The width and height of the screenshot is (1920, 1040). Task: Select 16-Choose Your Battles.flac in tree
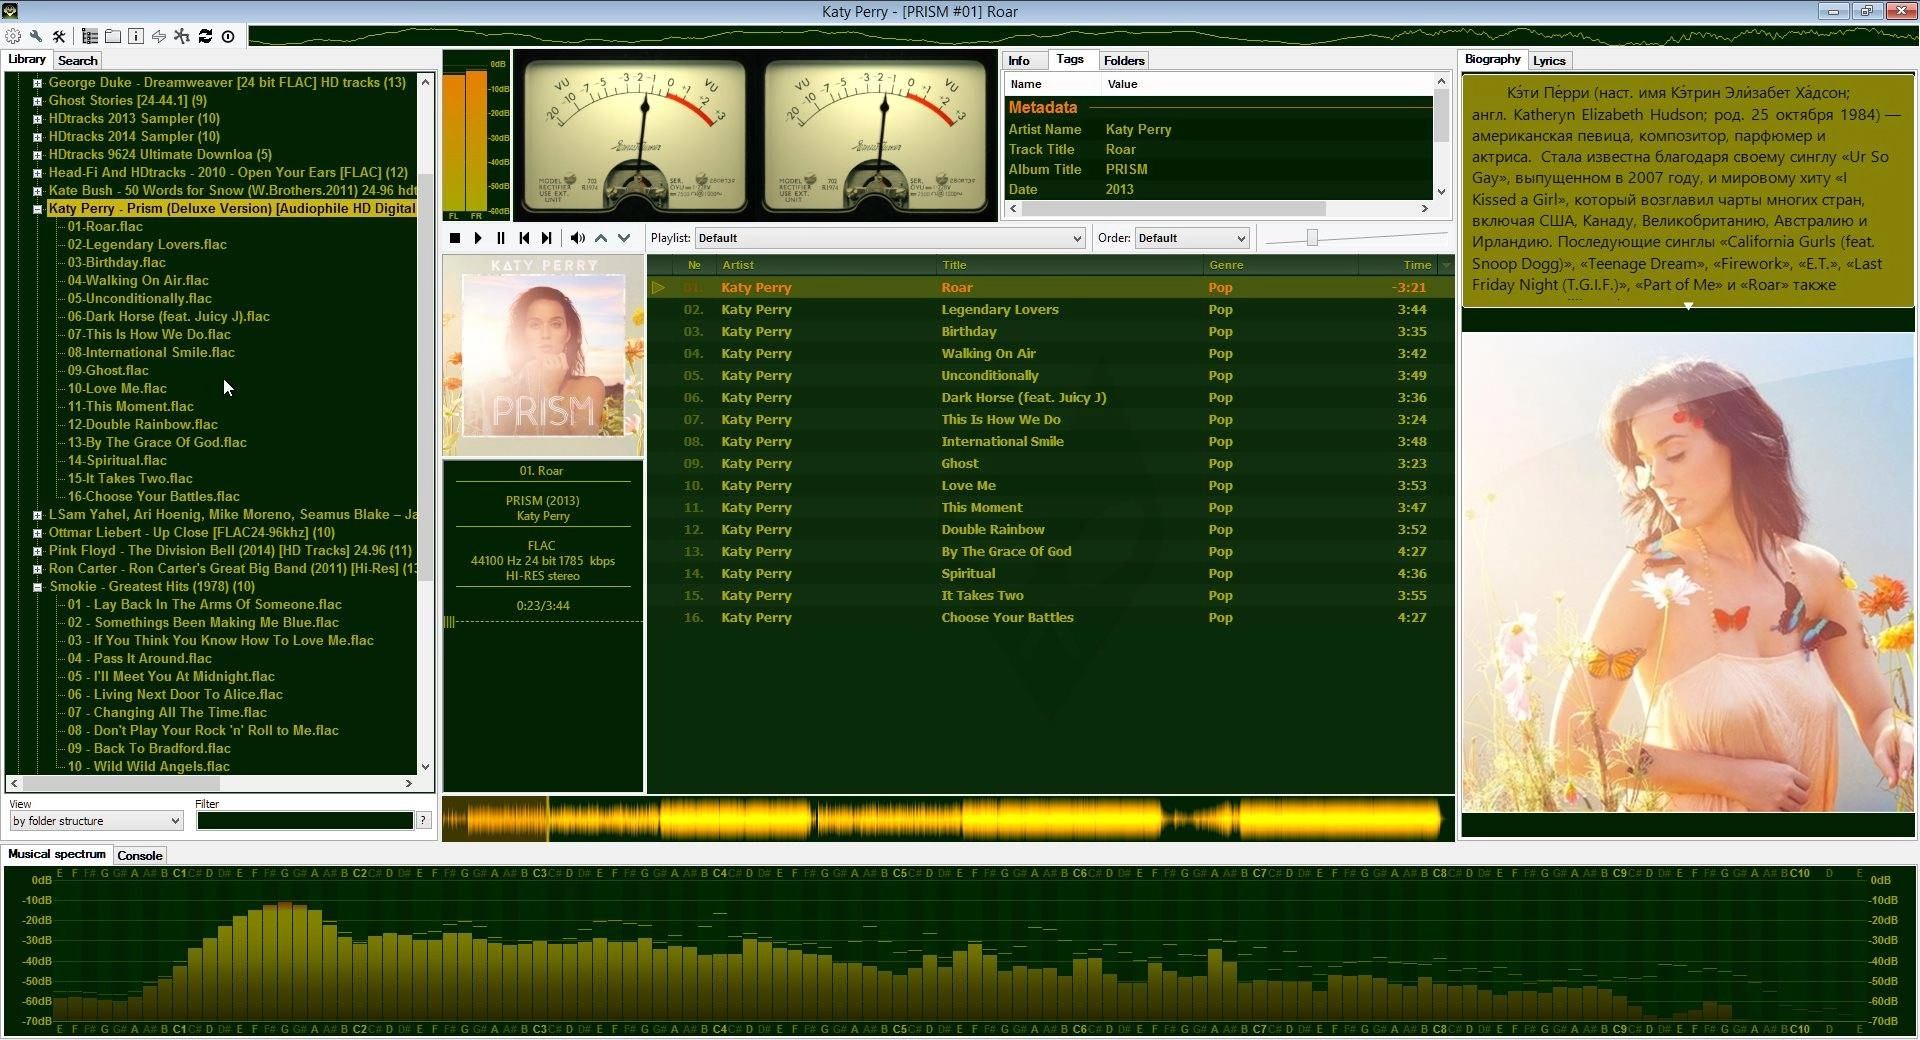(x=153, y=497)
